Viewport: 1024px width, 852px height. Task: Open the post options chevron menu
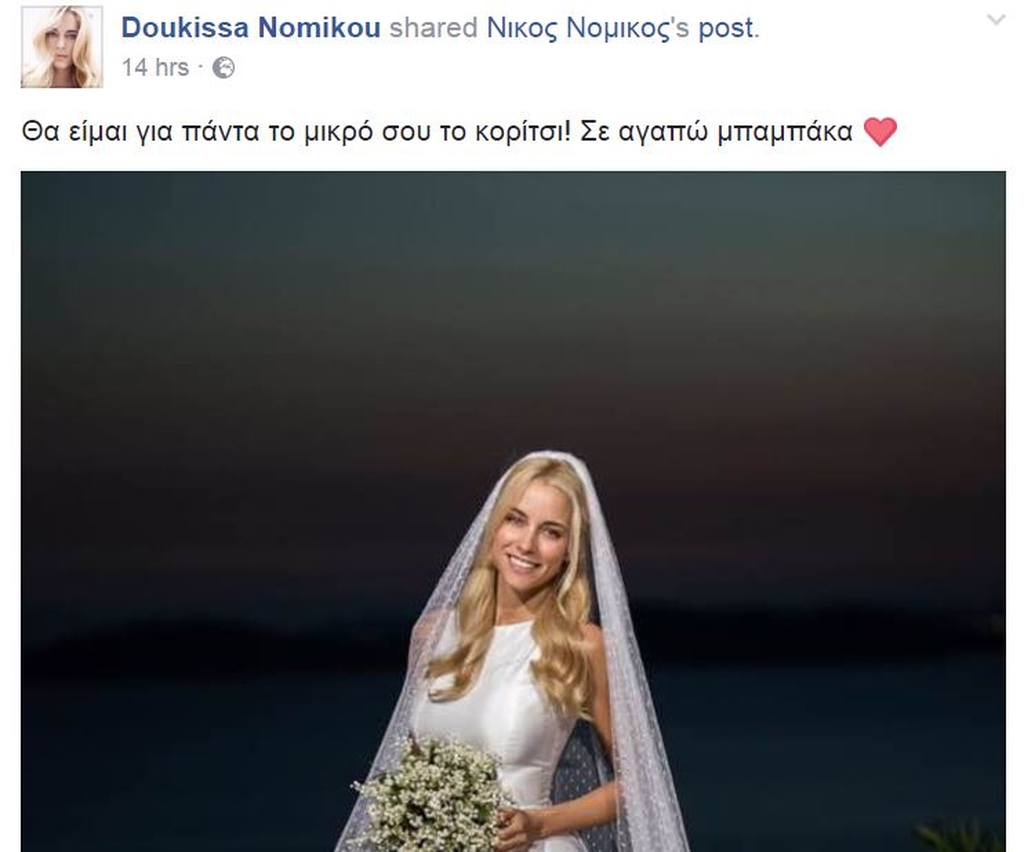pyautogui.click(x=995, y=20)
